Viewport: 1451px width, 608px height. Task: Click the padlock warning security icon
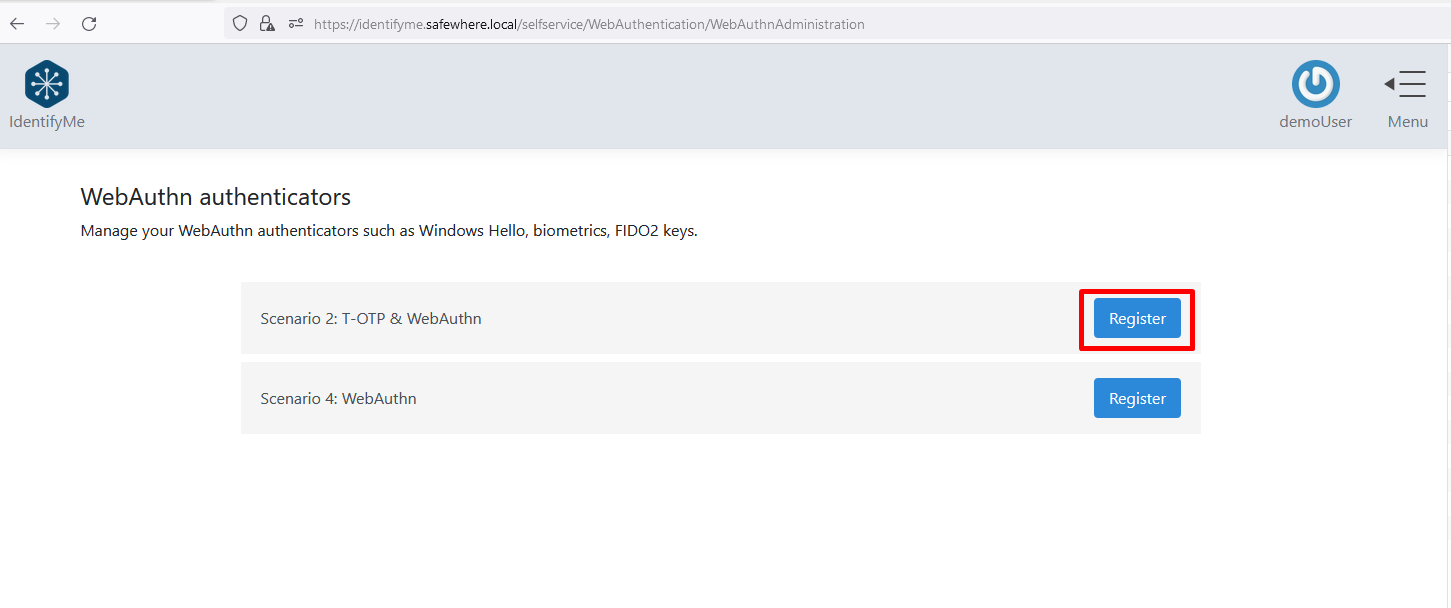tap(267, 24)
